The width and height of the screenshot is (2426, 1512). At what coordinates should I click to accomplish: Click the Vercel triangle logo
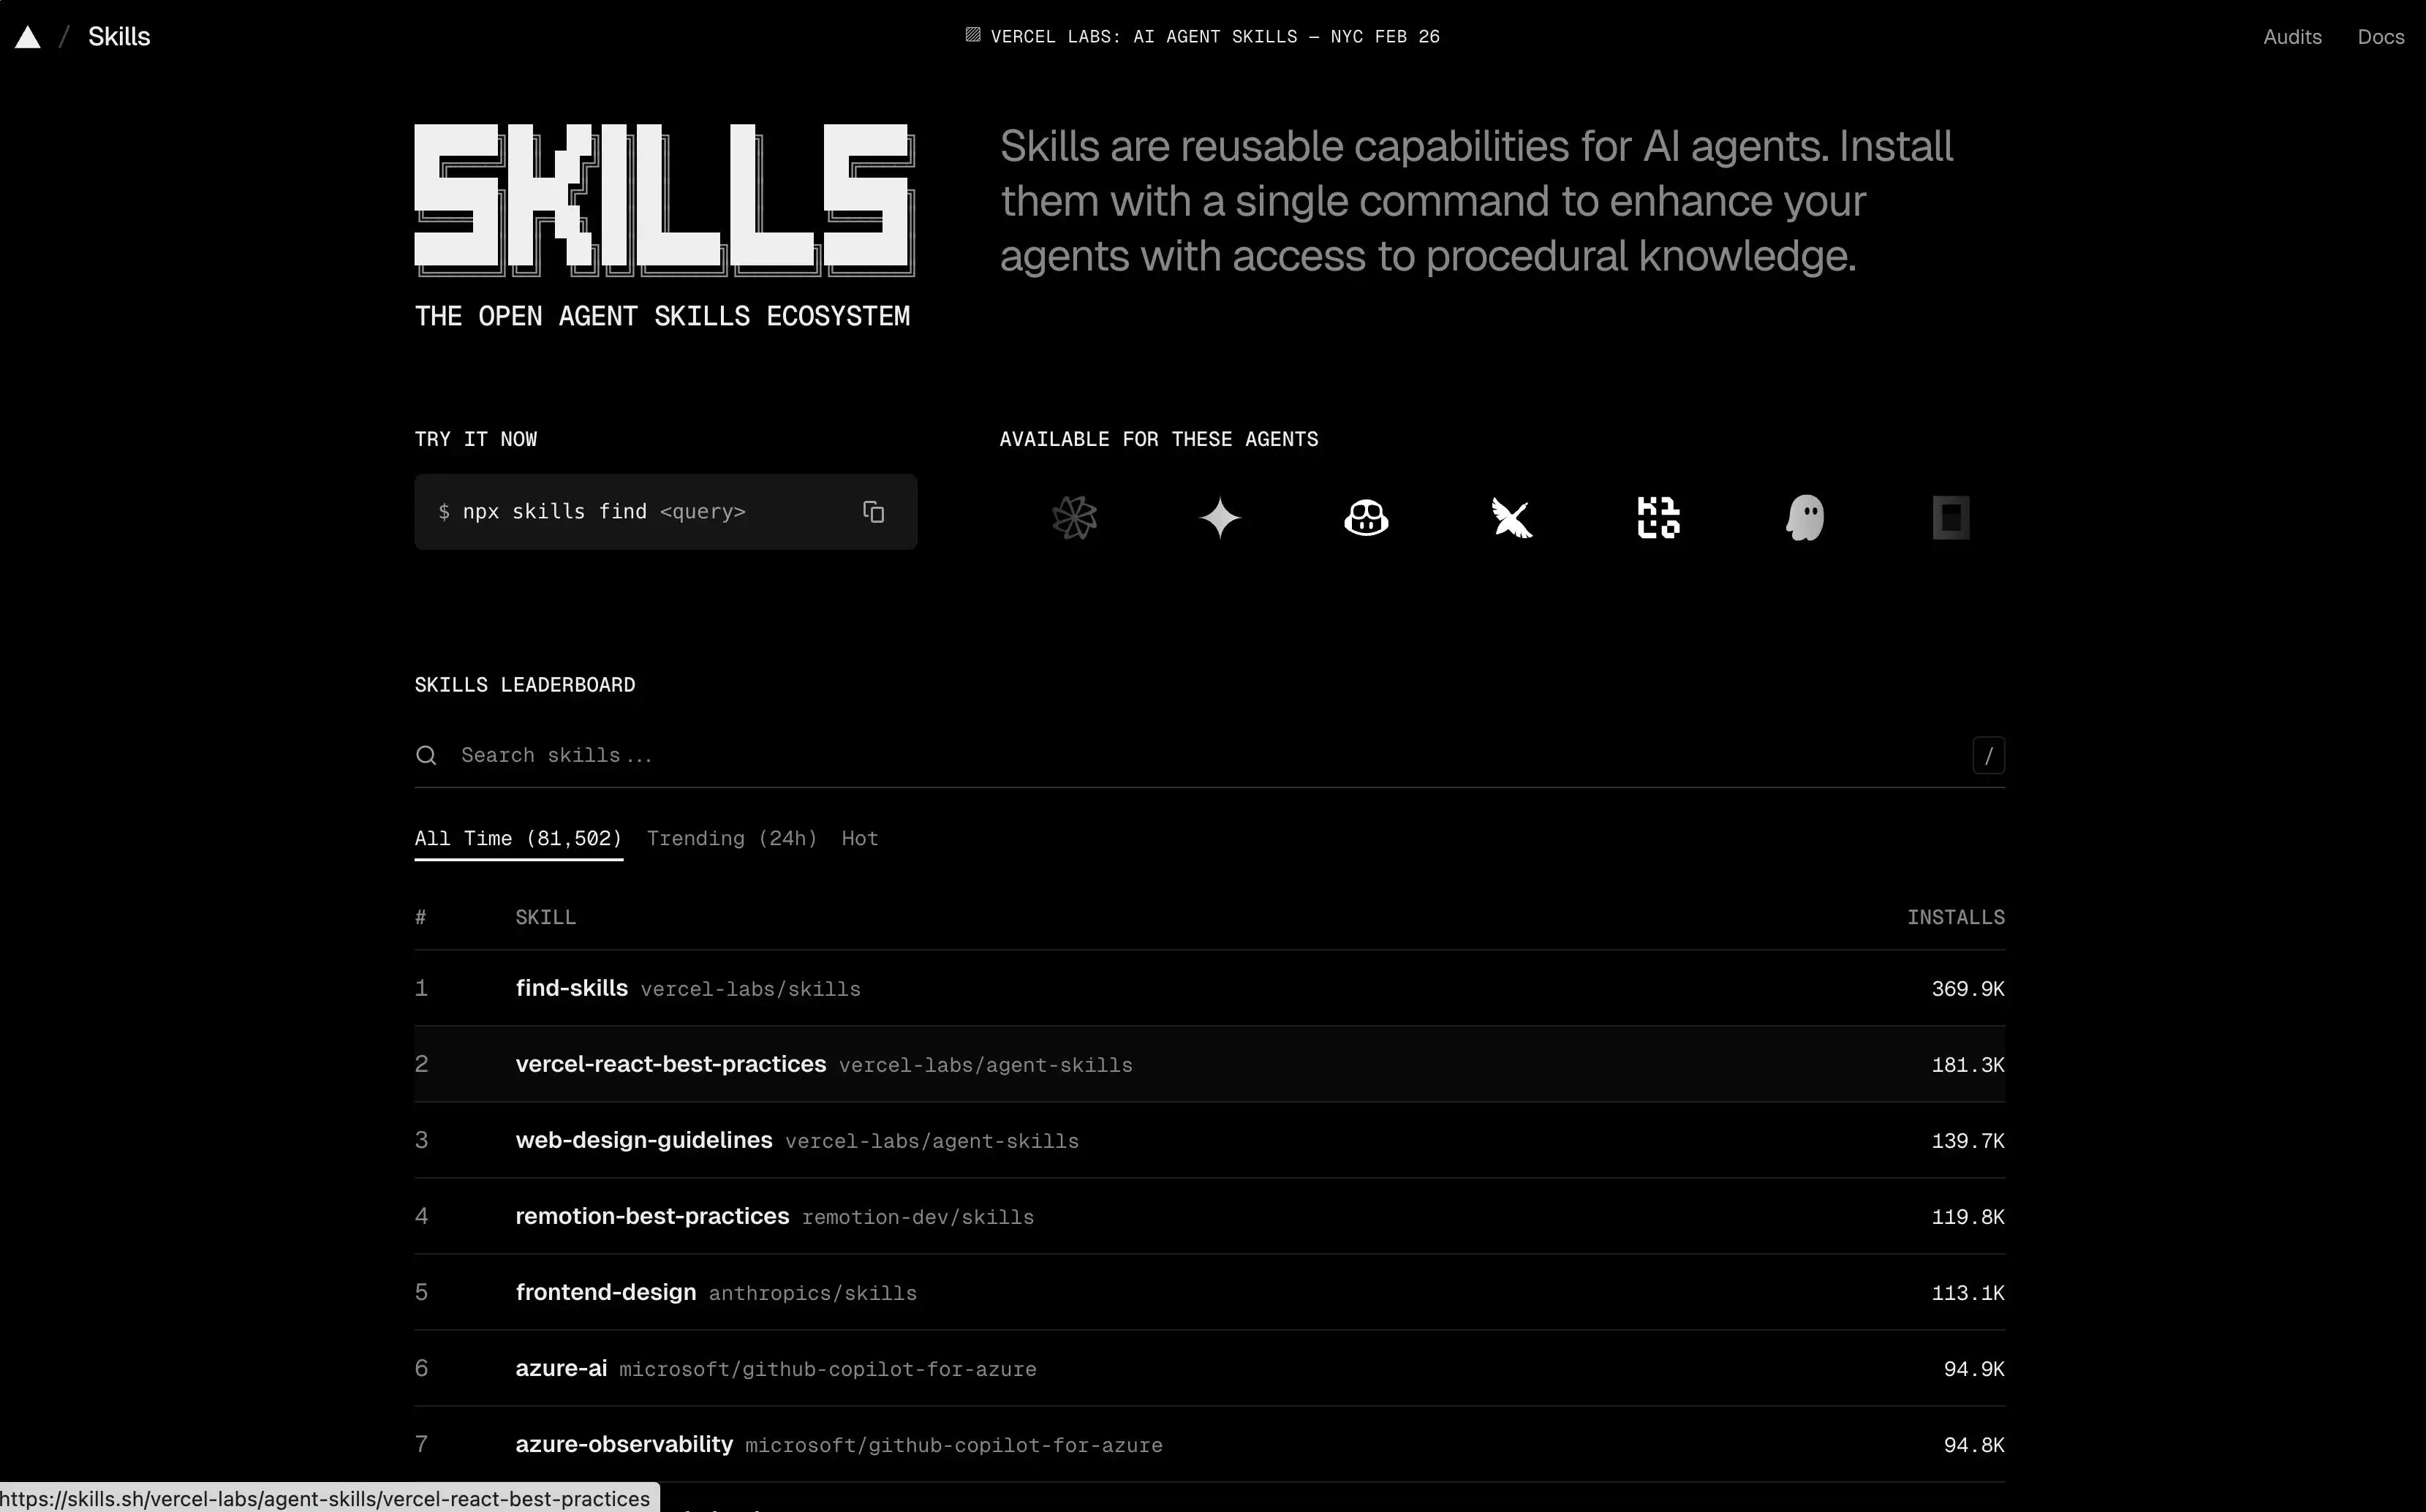coord(28,37)
